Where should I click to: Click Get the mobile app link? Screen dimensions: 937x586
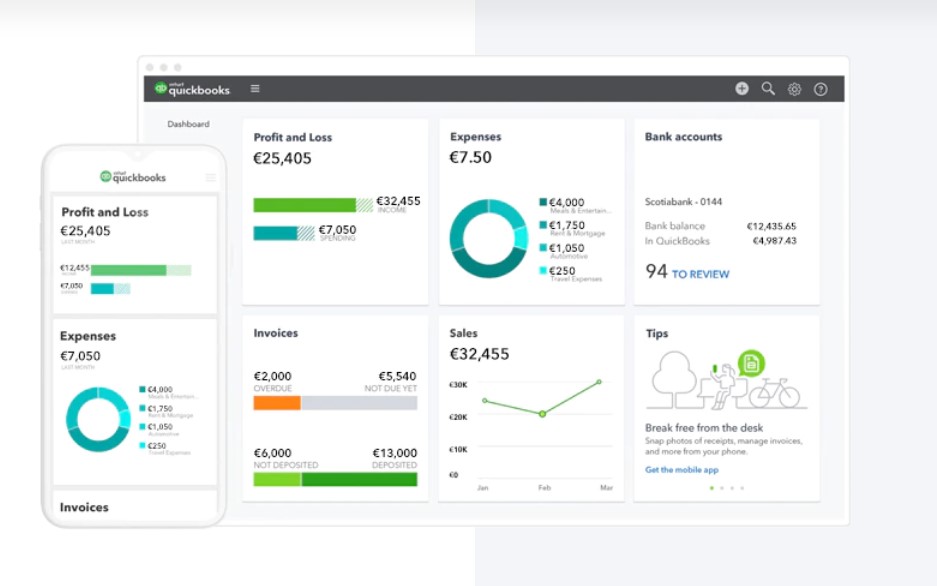click(x=682, y=470)
